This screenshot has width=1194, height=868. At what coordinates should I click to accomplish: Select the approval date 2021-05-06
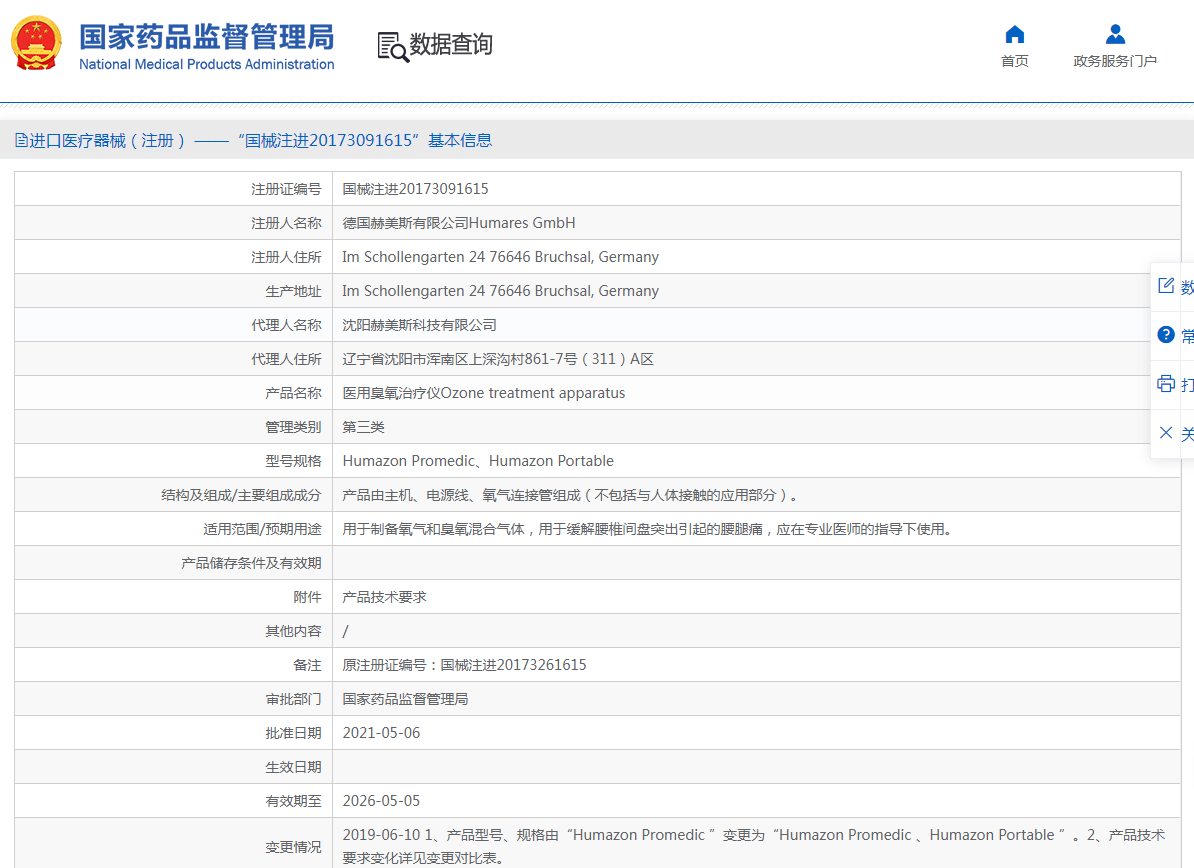[x=382, y=732]
